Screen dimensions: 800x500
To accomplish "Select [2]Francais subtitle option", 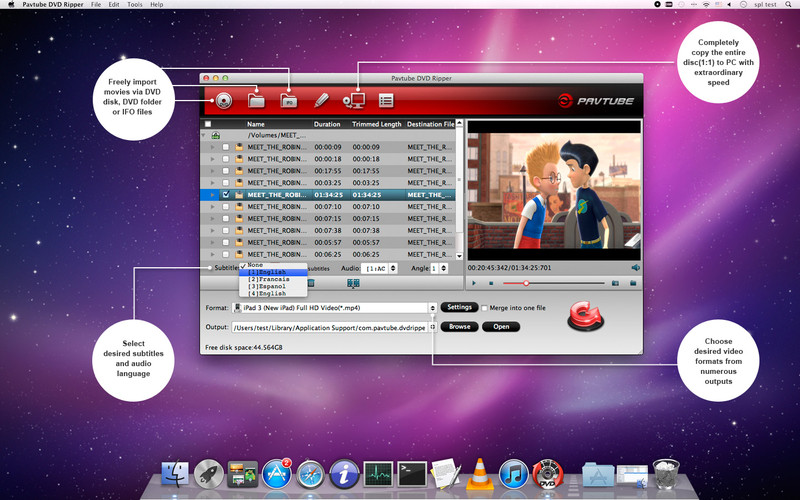I will (x=273, y=279).
